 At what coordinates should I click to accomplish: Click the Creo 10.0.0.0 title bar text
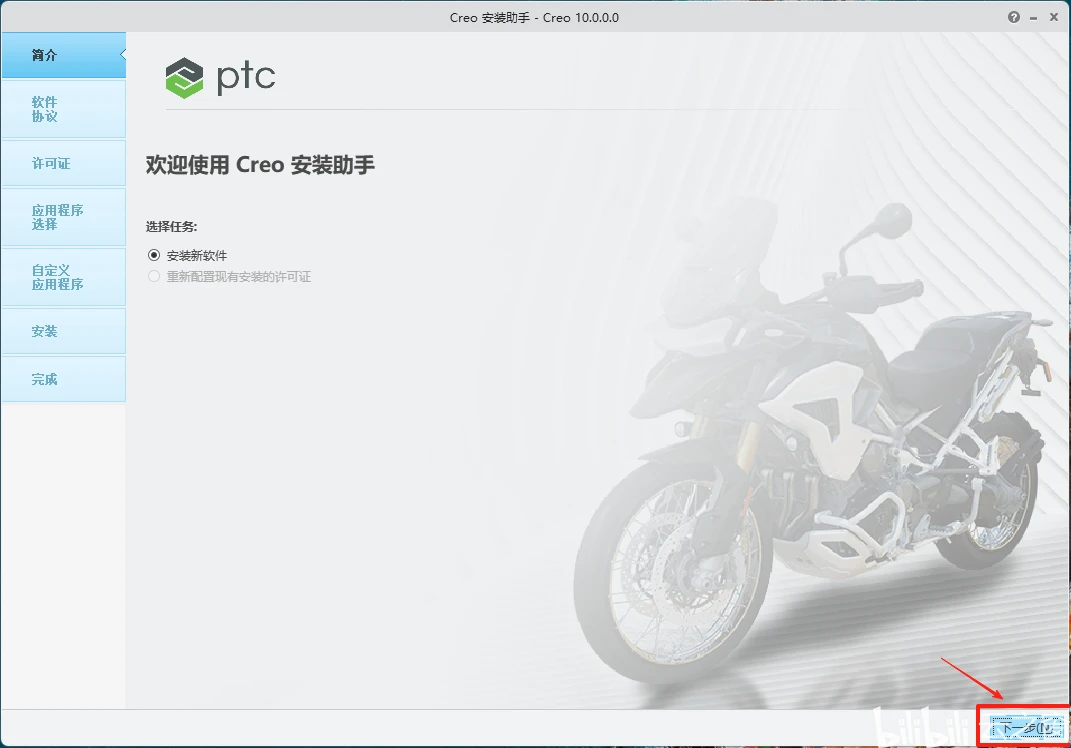tap(535, 16)
